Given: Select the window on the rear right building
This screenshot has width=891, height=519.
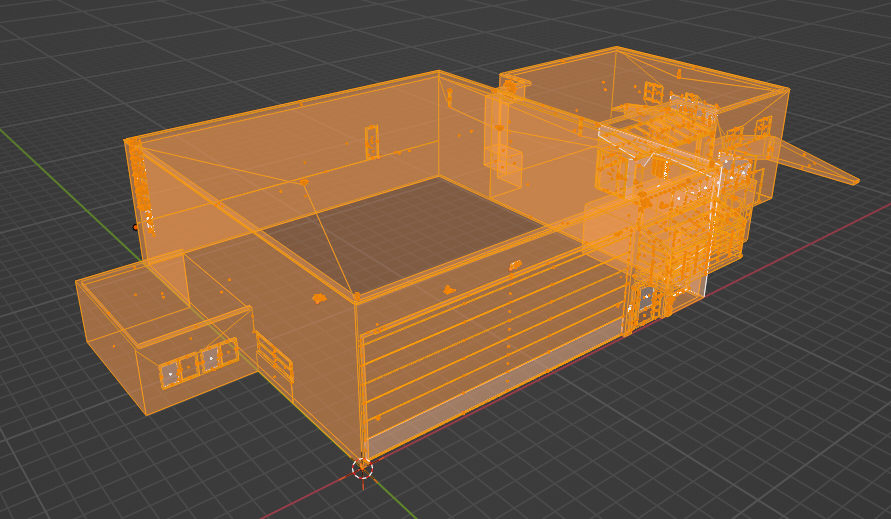Looking at the screenshot, I should (x=652, y=94).
